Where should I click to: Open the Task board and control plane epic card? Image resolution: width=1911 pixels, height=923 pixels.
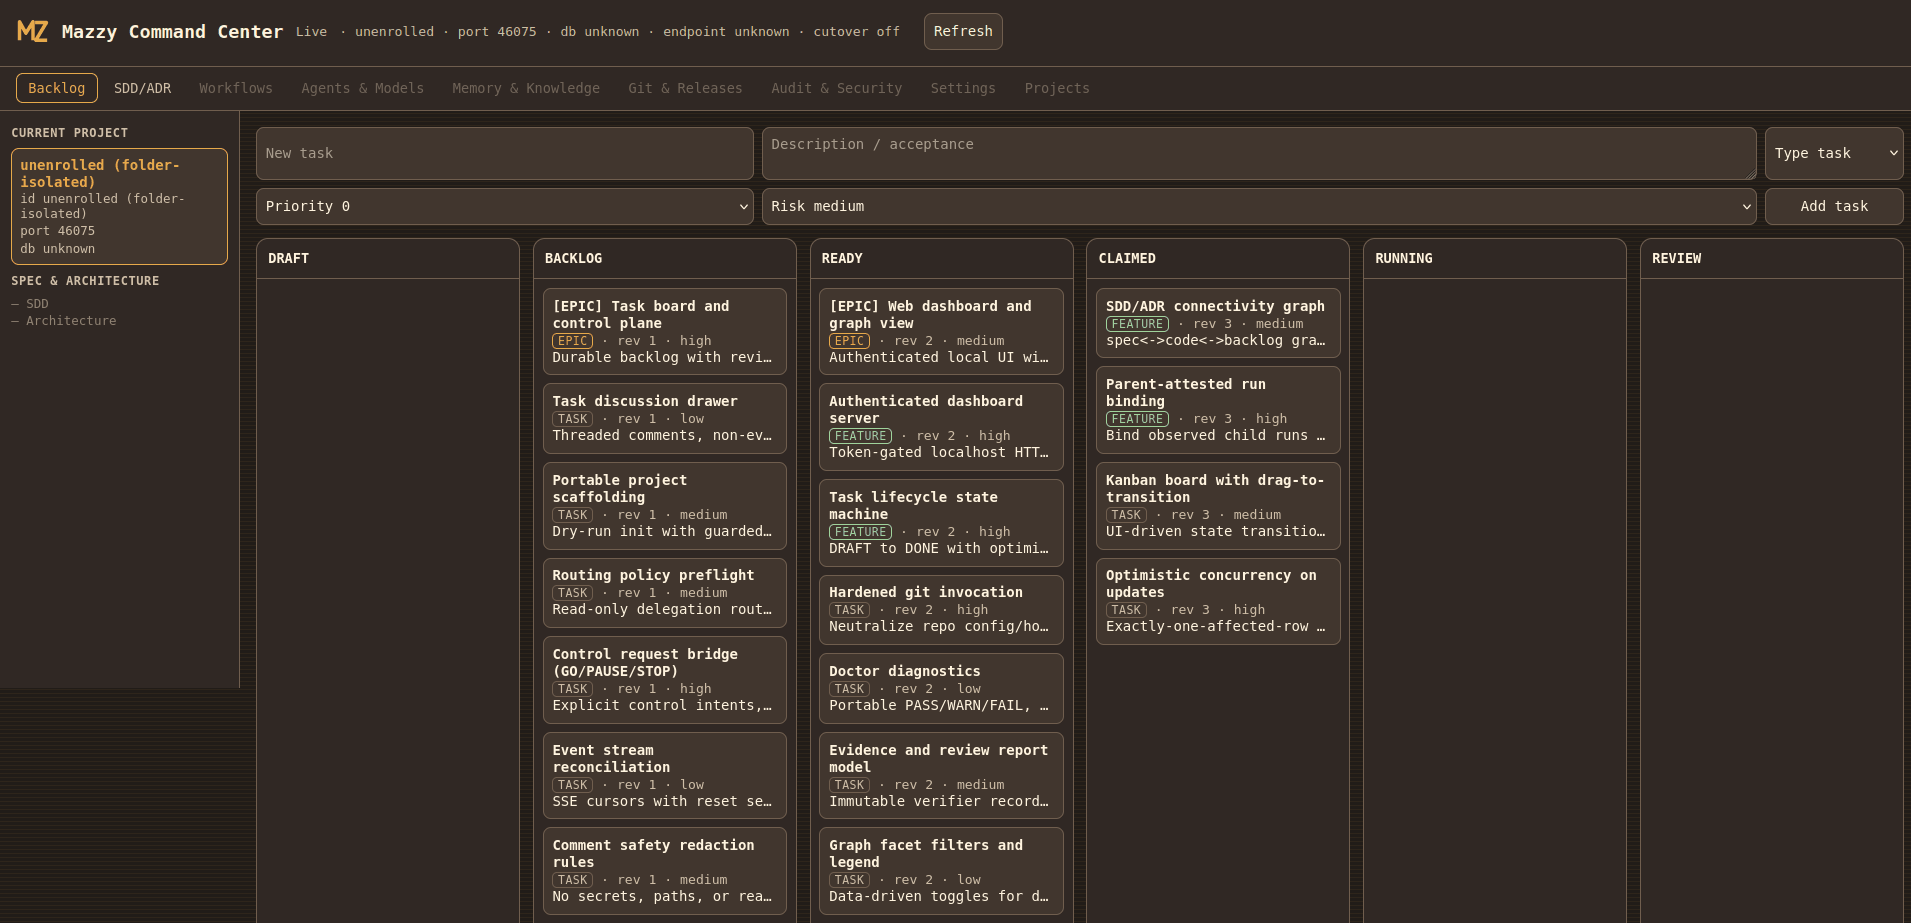[x=664, y=331]
